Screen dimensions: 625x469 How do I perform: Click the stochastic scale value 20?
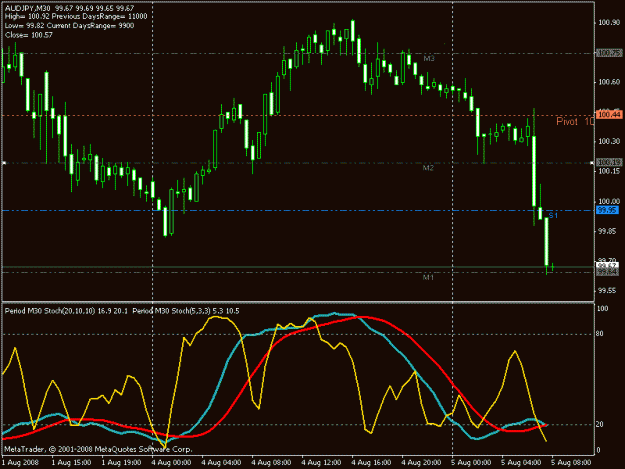pos(599,424)
